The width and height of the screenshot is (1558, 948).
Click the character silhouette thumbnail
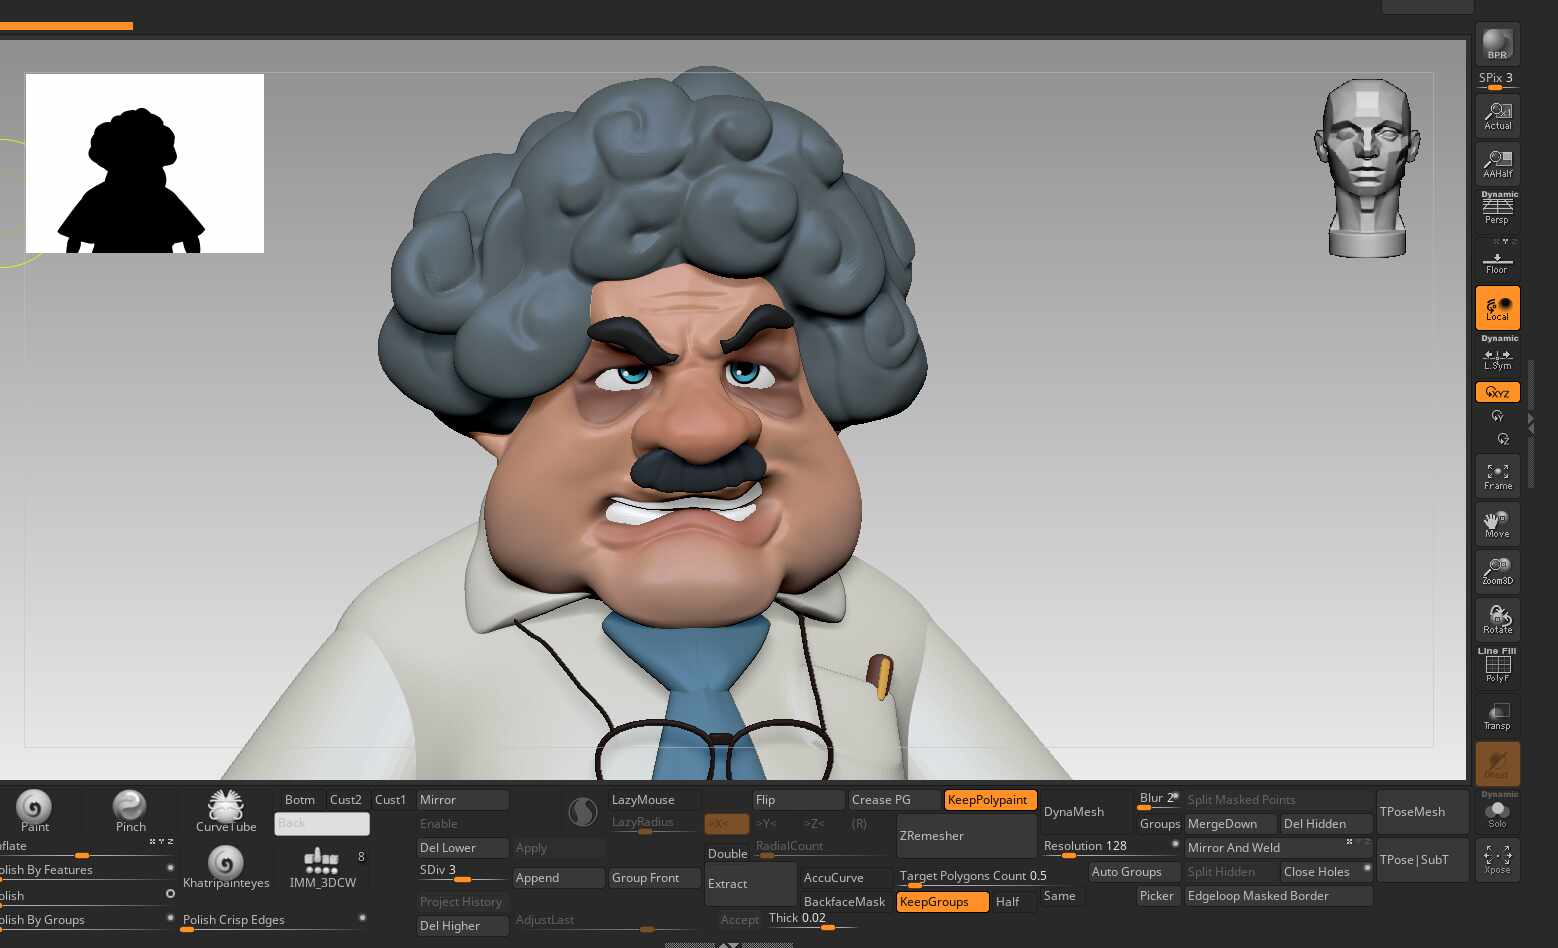coord(145,163)
